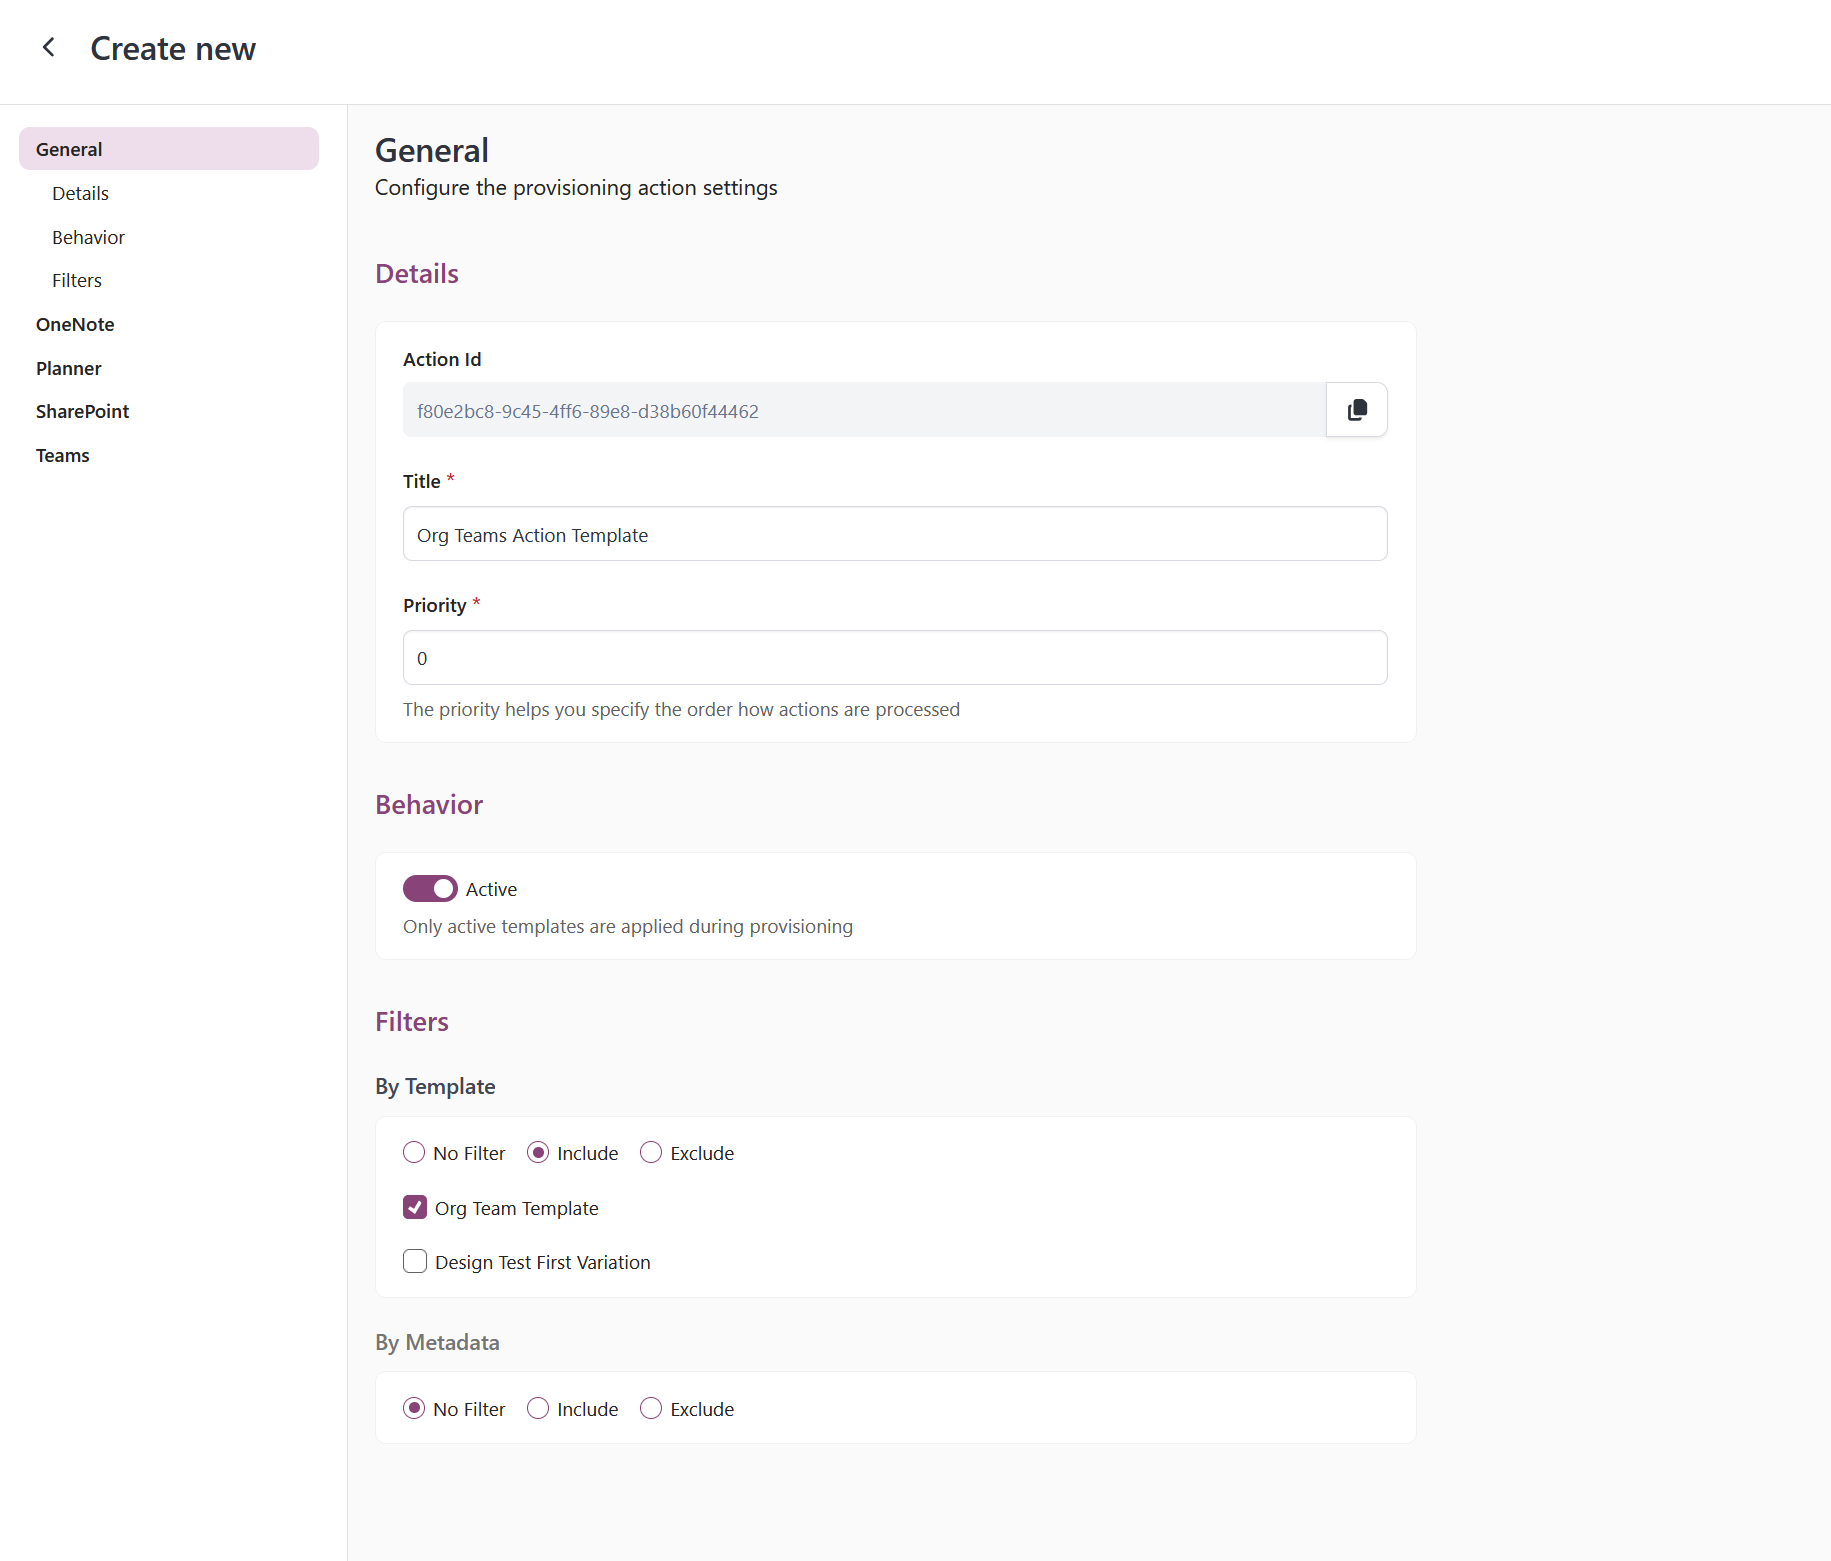Screen dimensions: 1831x1561
Task: Open the Teams section
Action: (x=62, y=455)
